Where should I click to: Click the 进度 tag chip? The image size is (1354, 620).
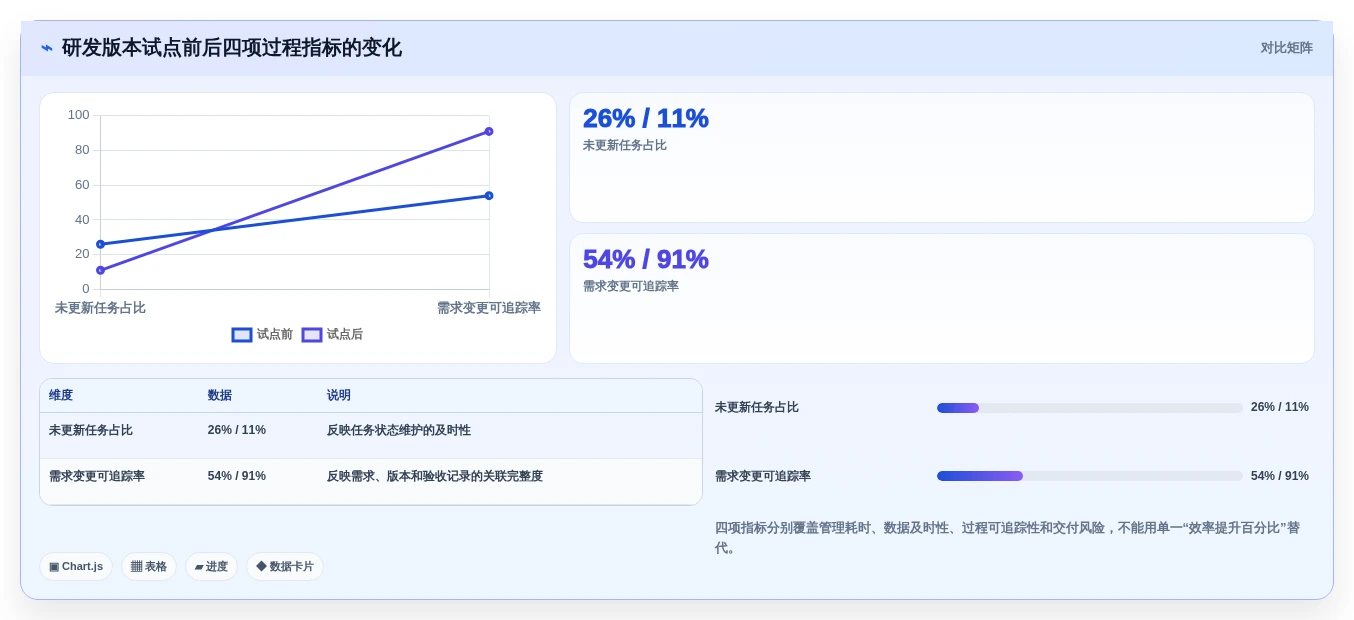(211, 567)
